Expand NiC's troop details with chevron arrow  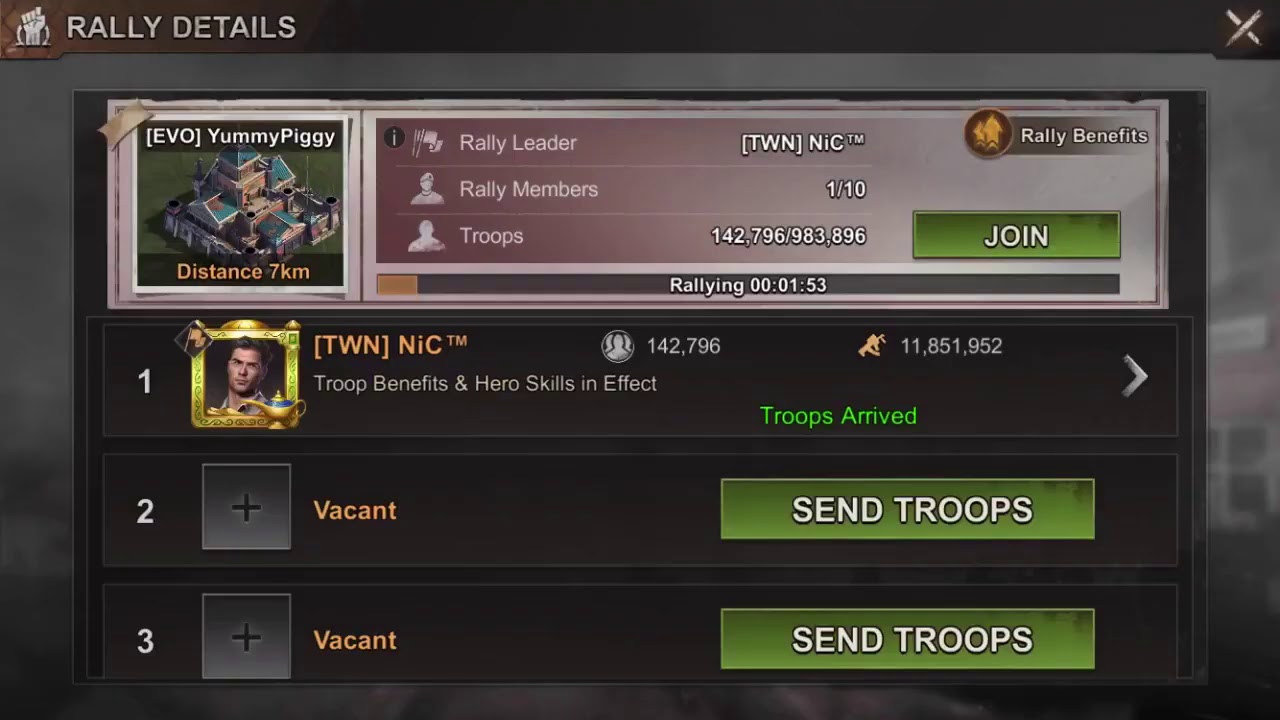click(1135, 377)
